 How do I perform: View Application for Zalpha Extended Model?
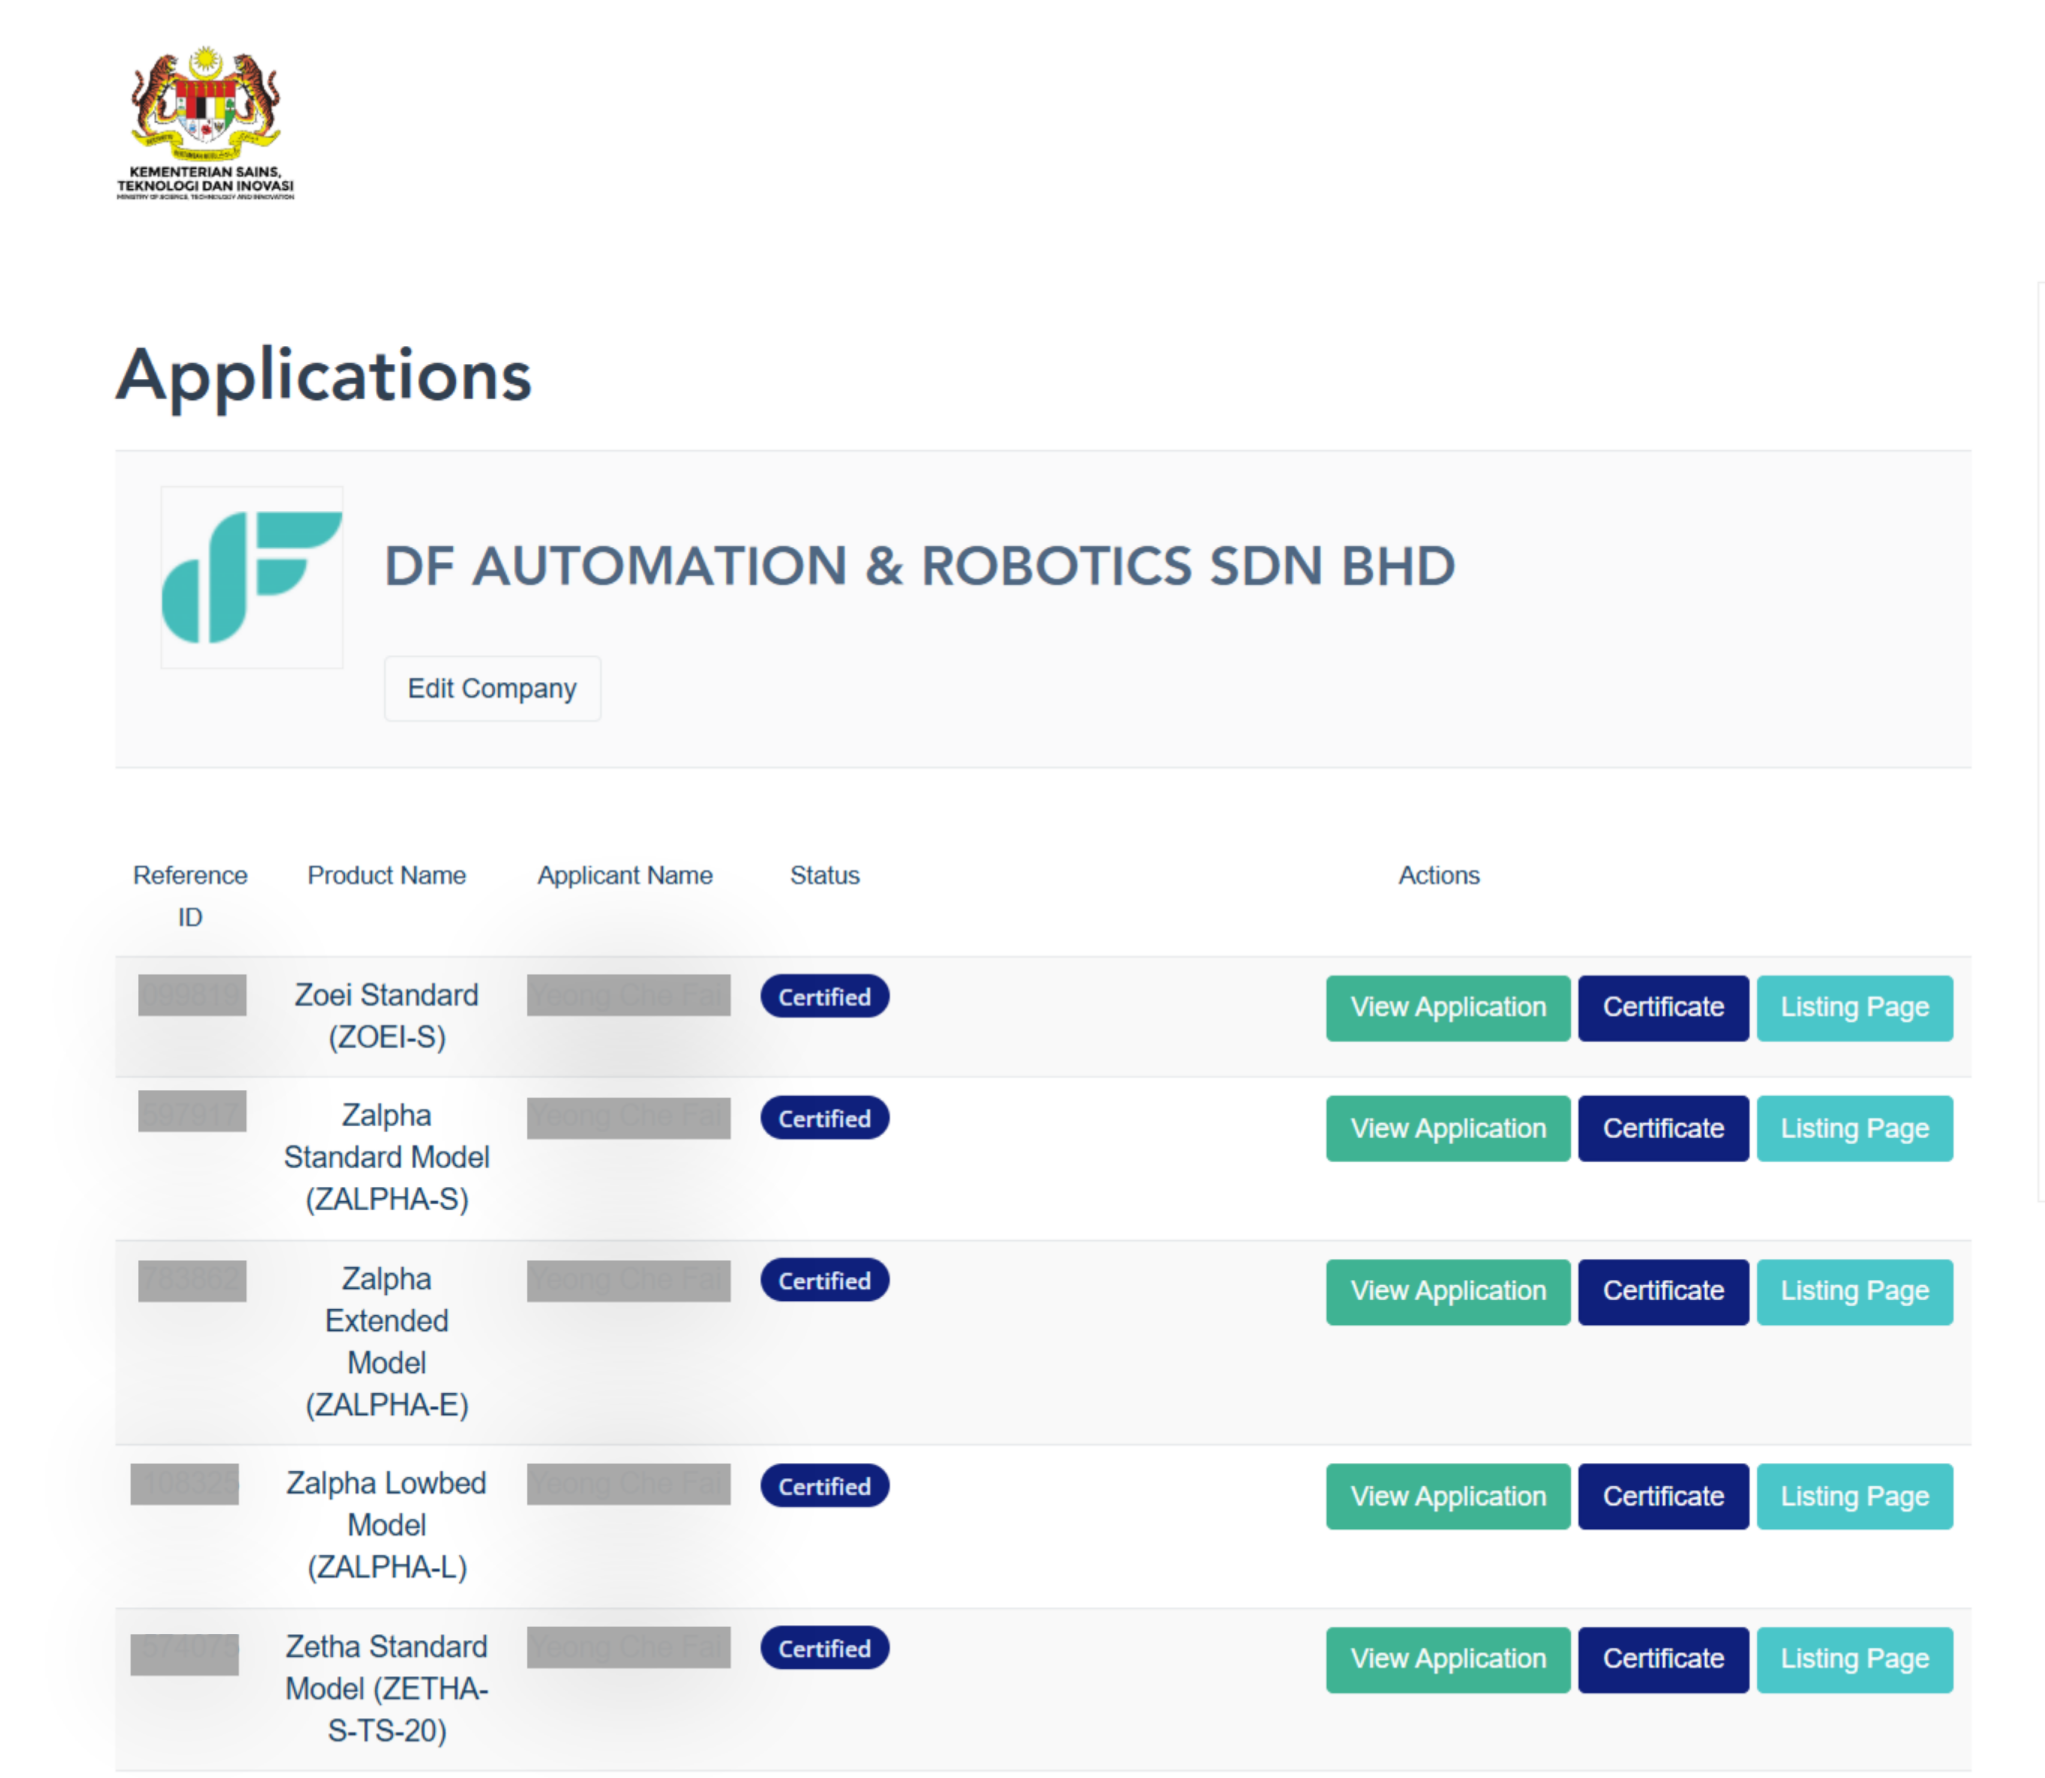point(1447,1291)
